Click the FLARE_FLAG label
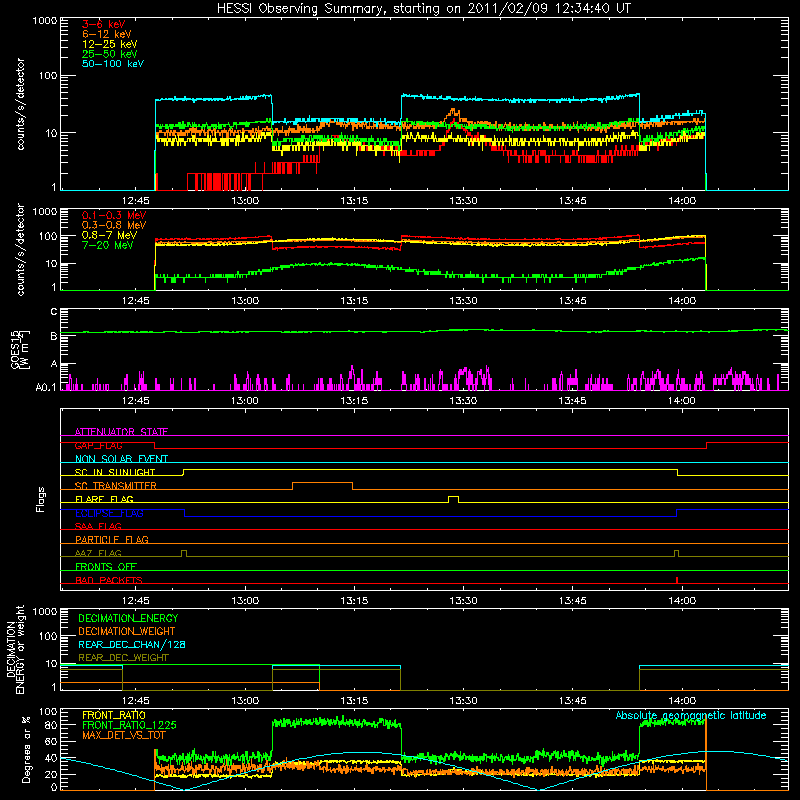The width and height of the screenshot is (800, 800). click(104, 499)
